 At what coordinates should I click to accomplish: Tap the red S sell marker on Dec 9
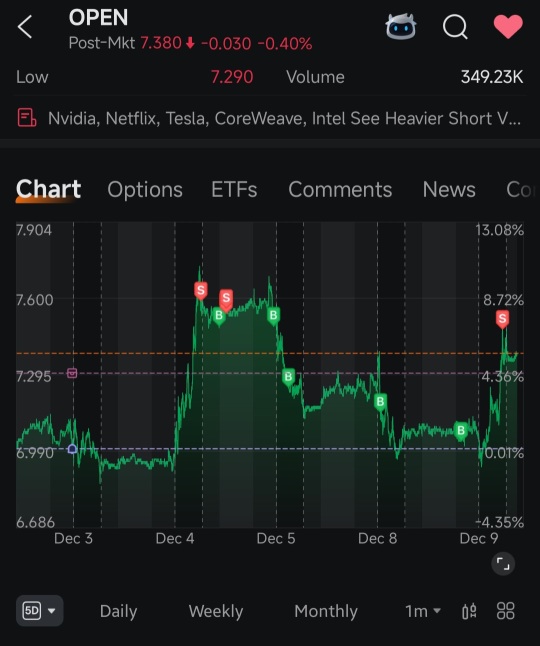click(502, 319)
